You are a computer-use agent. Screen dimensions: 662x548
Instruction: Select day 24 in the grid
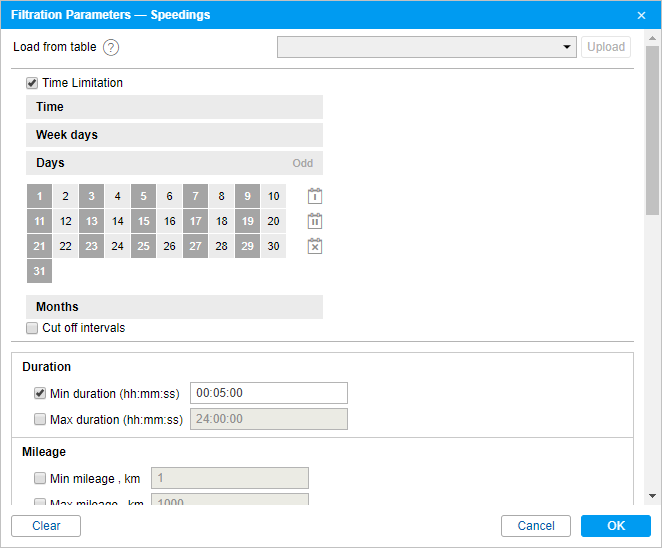[x=117, y=246]
